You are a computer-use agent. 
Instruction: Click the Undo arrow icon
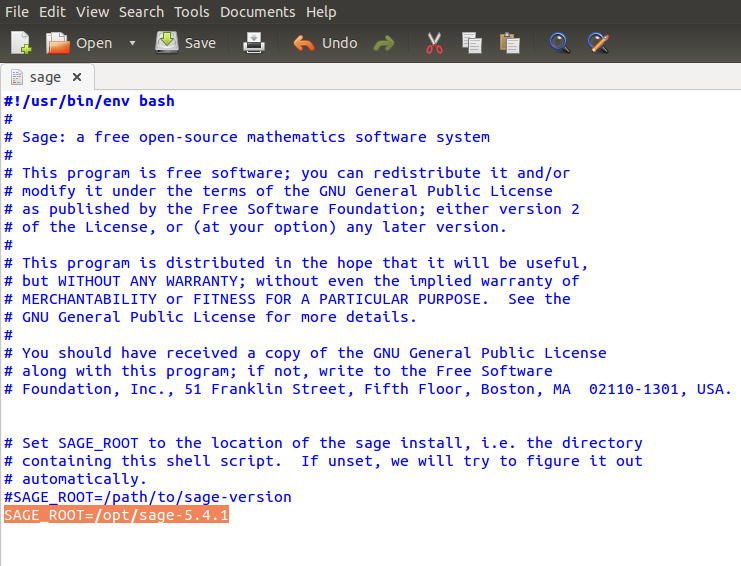(x=304, y=43)
